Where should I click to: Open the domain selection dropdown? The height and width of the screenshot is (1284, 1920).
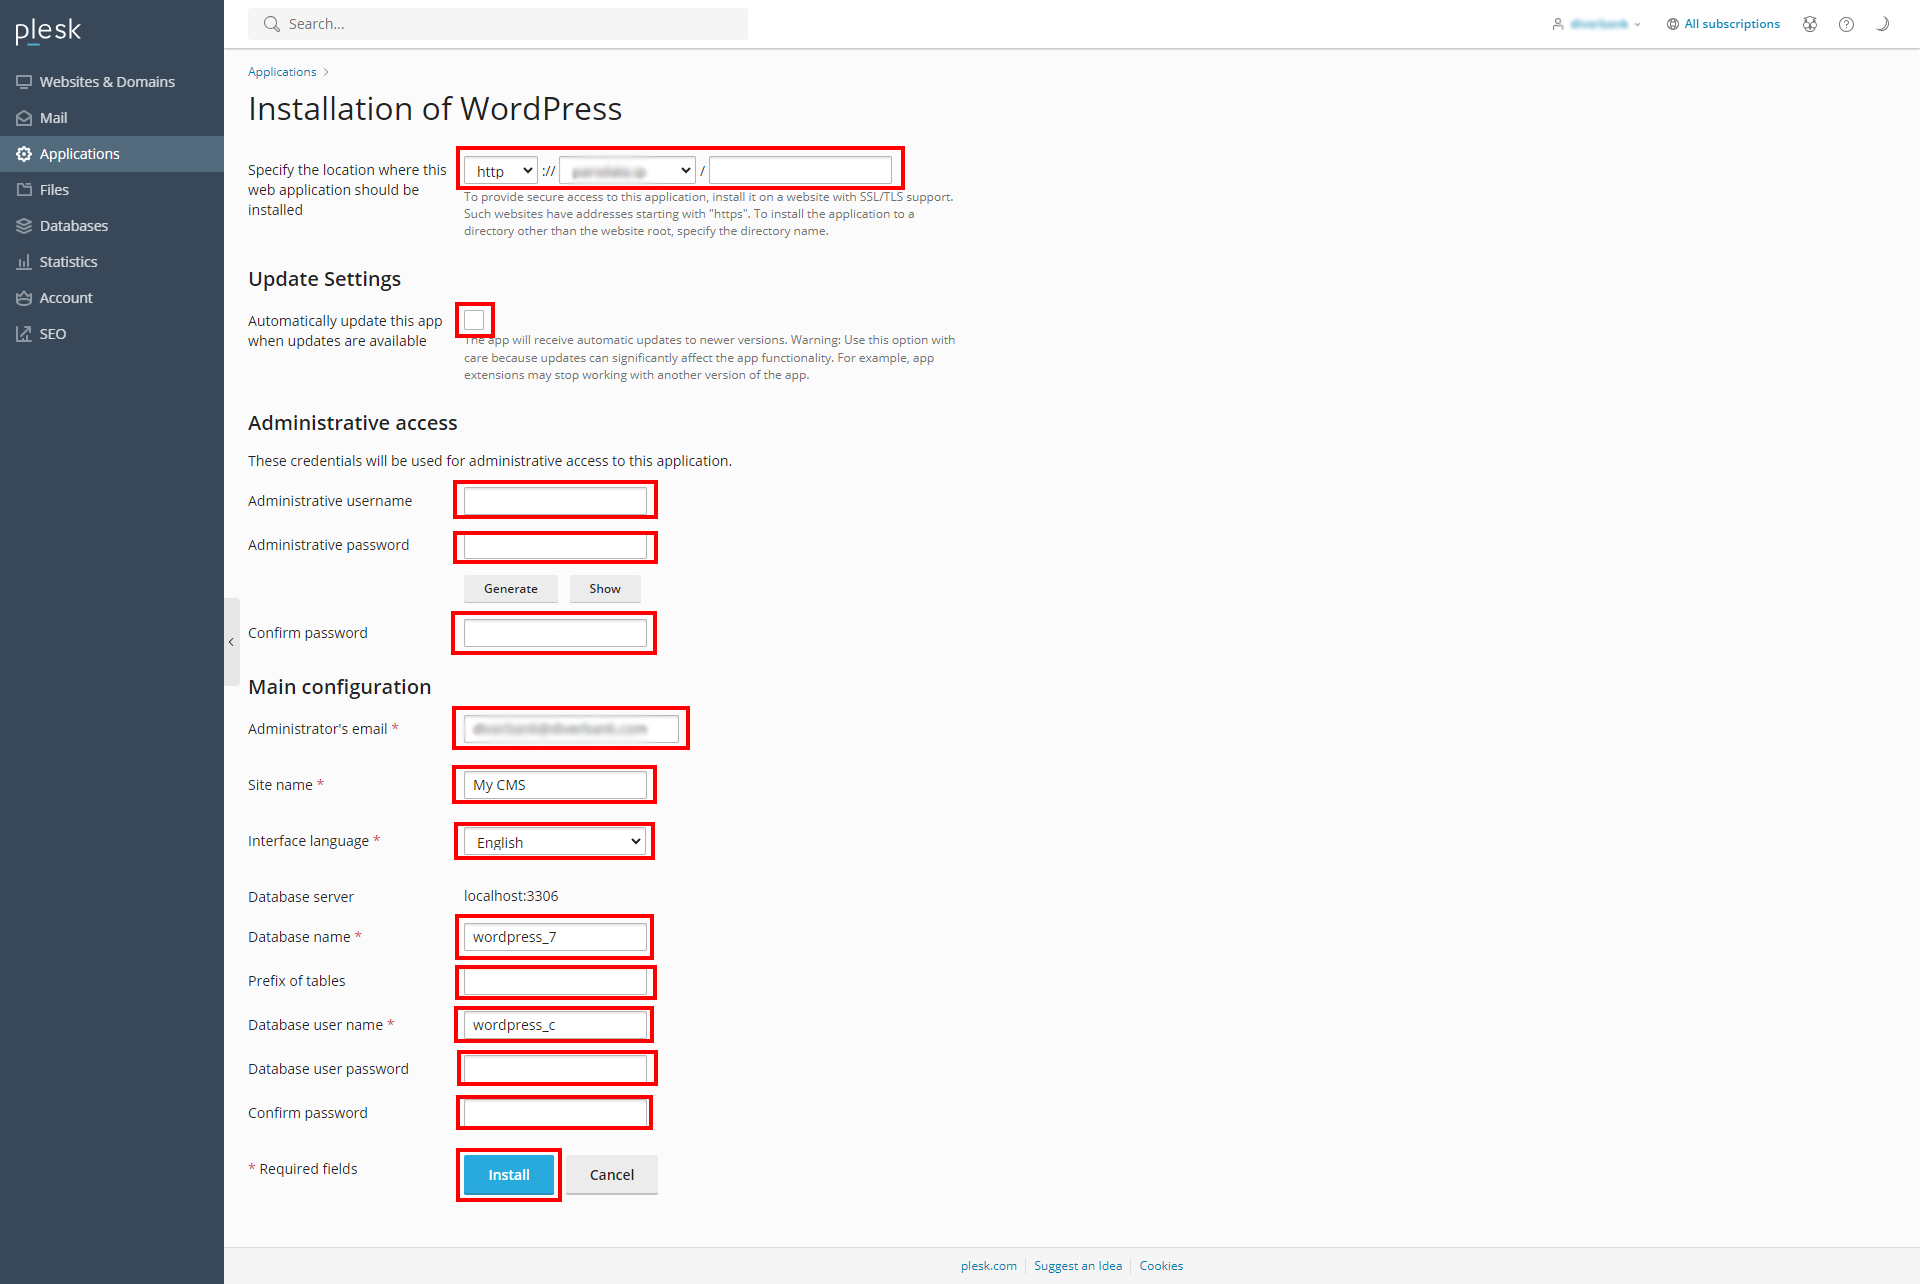pyautogui.click(x=628, y=171)
